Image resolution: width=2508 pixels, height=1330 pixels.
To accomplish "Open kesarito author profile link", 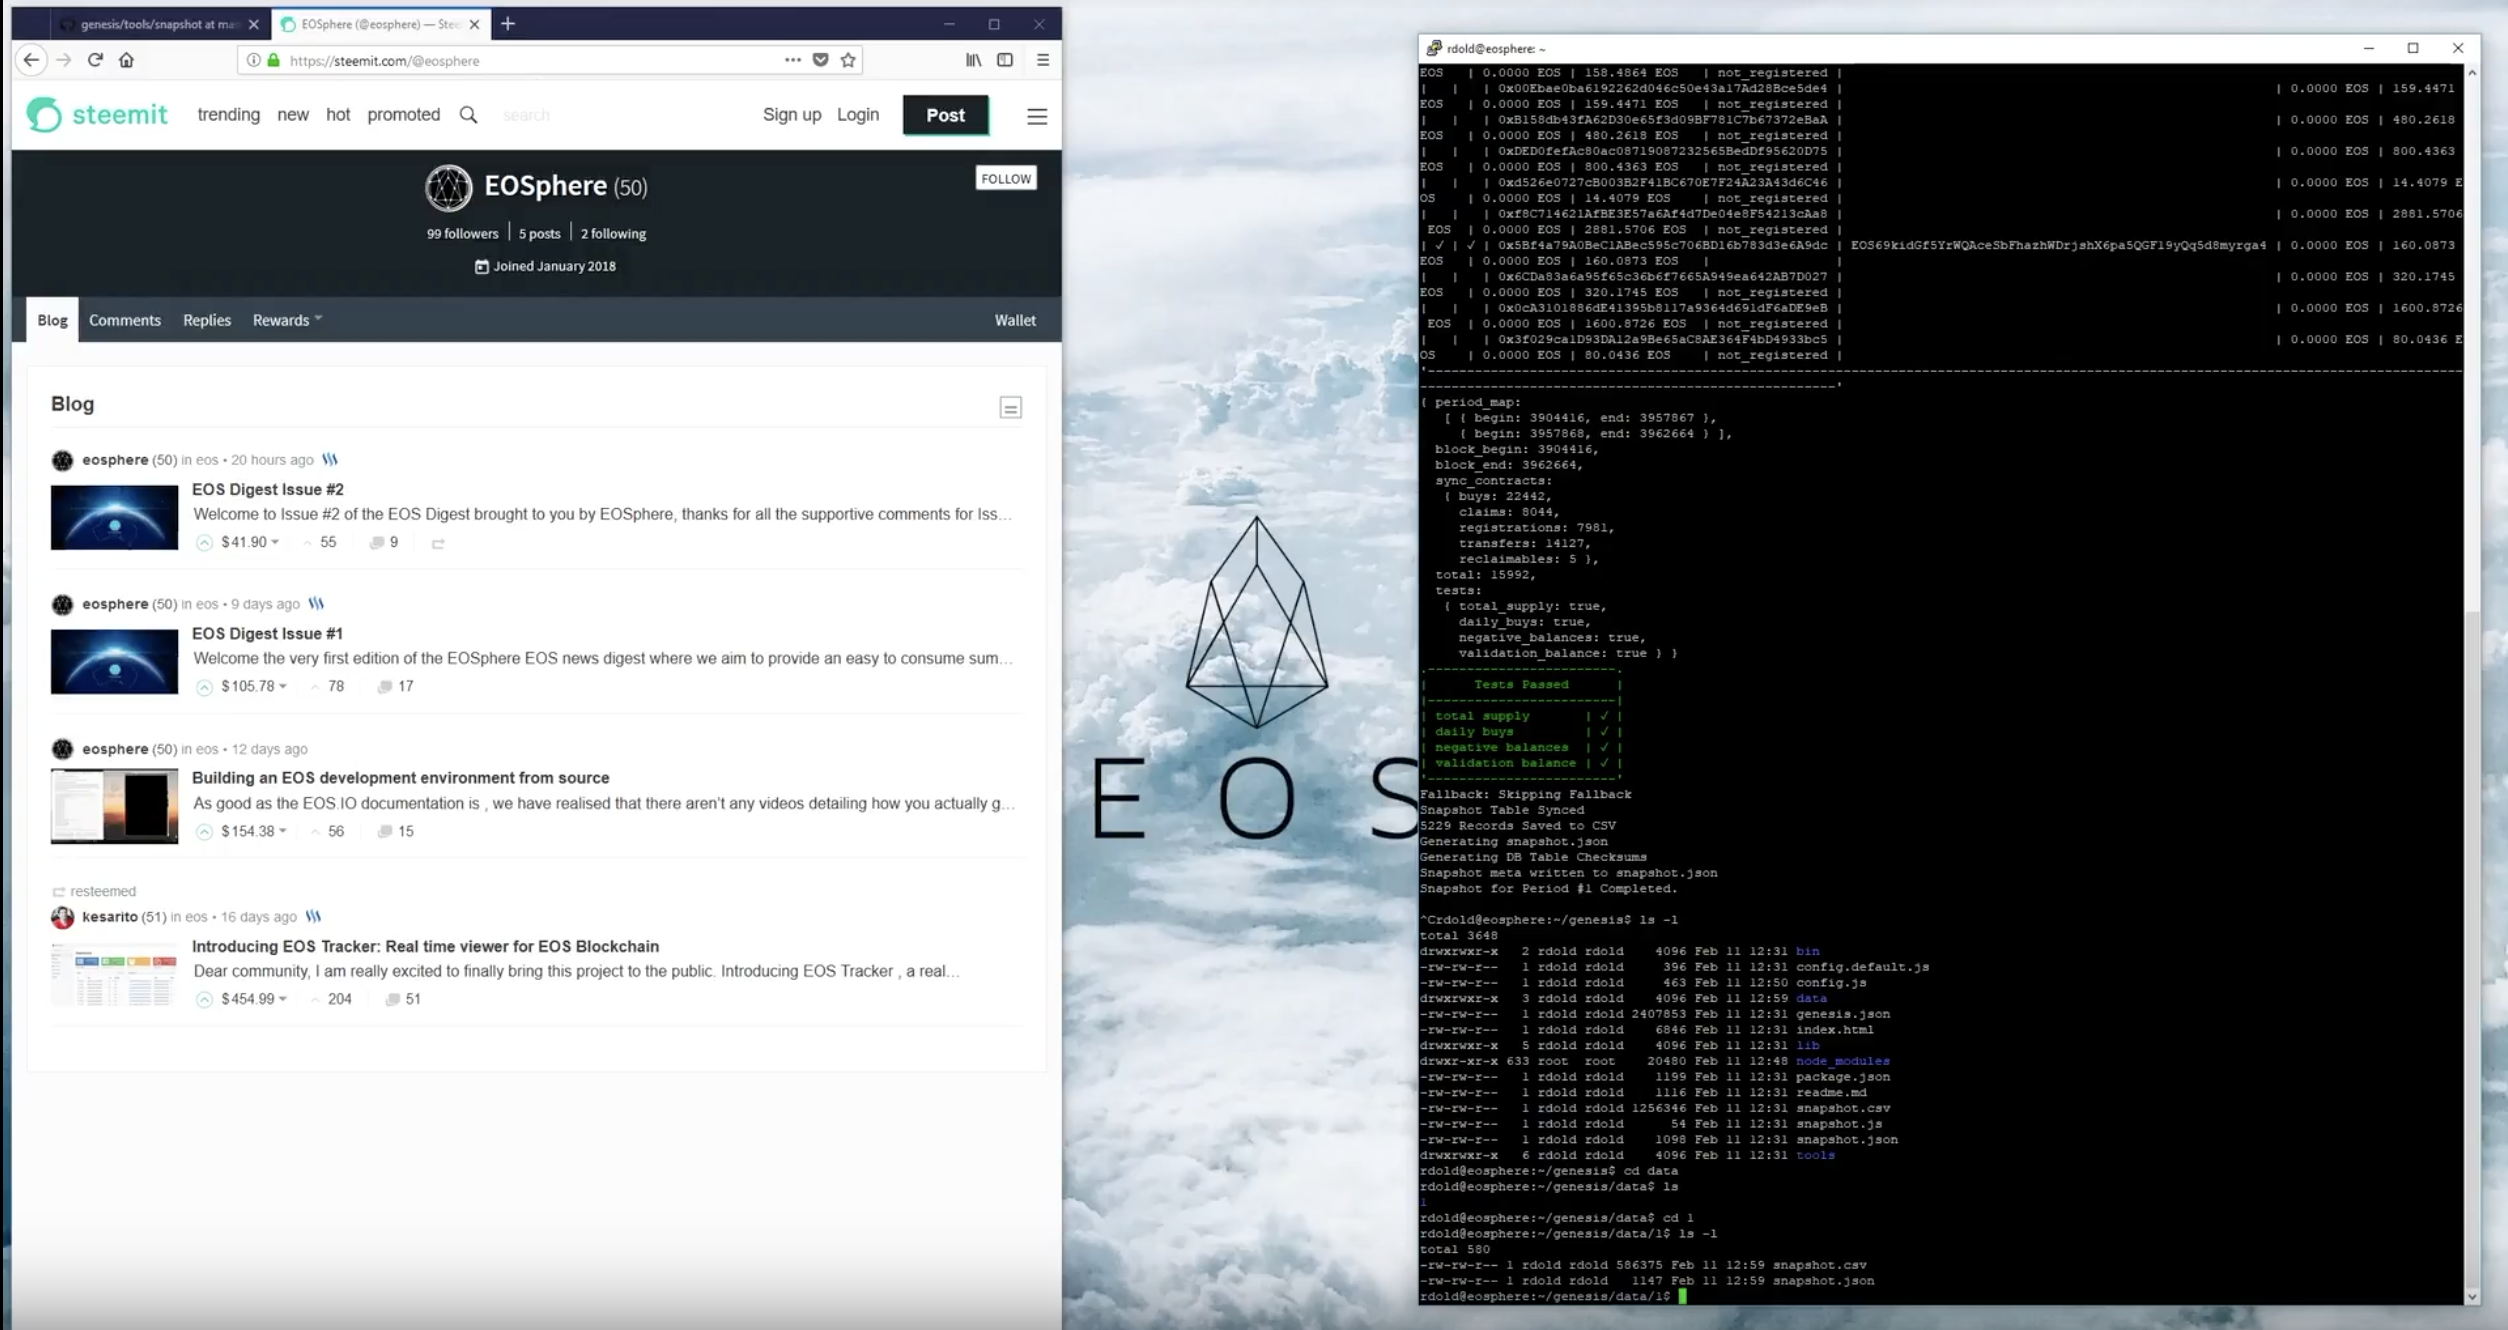I will 110,916.
